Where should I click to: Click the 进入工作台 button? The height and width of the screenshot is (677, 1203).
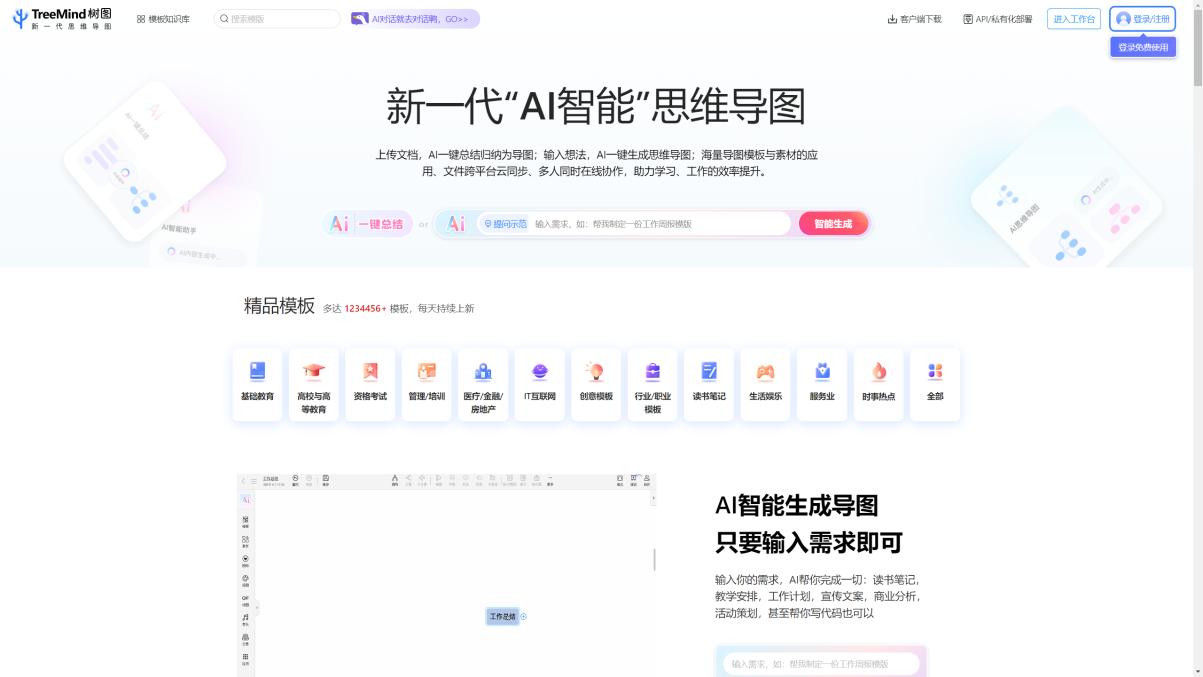[x=1074, y=19]
